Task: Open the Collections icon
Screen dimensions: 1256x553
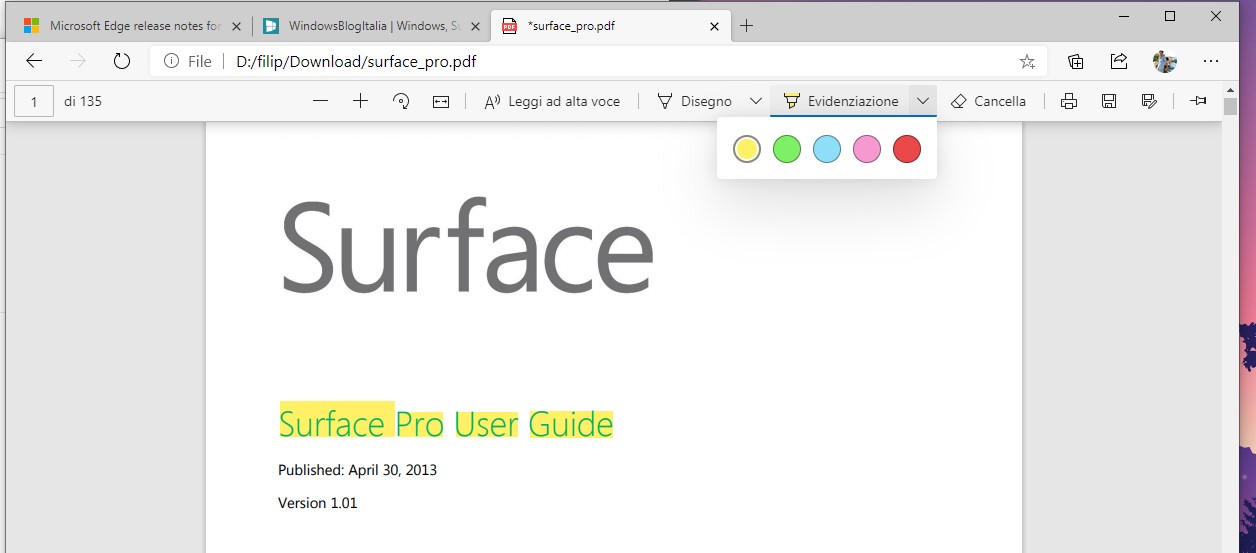Action: click(1076, 61)
